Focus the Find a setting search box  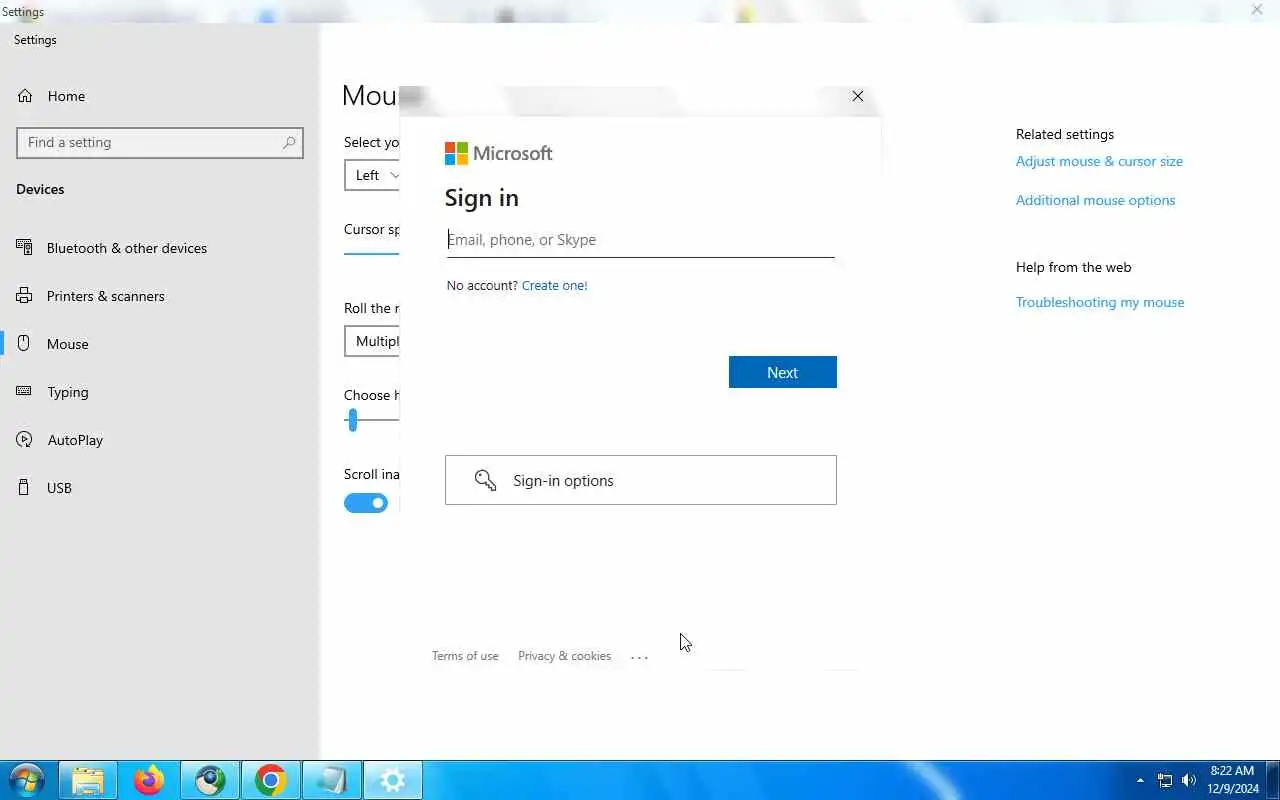160,143
